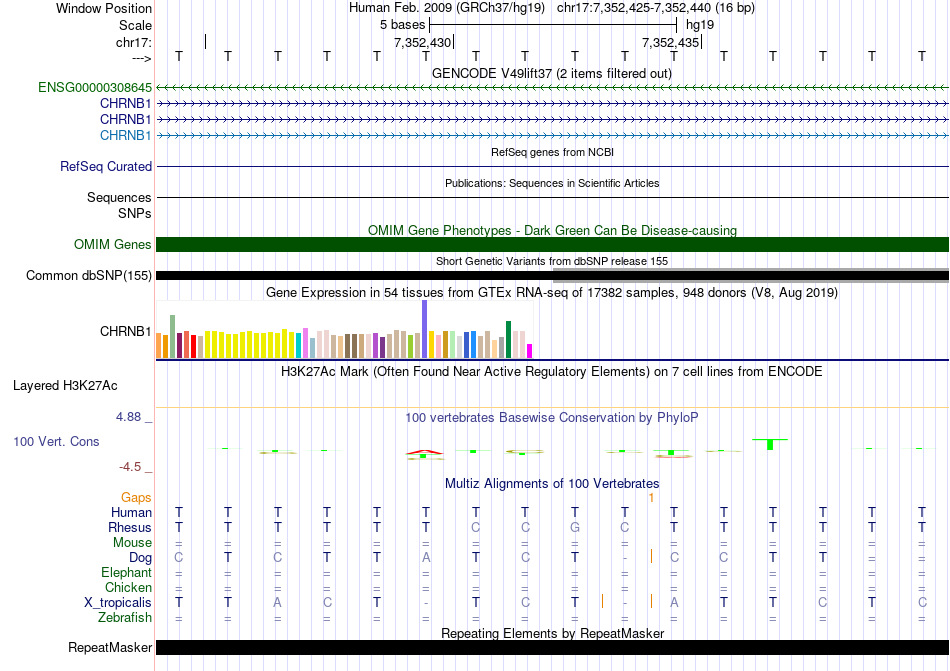950x671 pixels.
Task: Click the dark green OMIM gene bar
Action: [552, 245]
